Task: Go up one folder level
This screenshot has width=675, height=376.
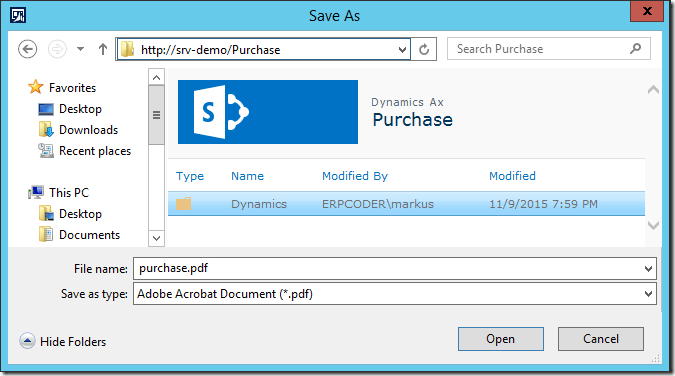Action: (102, 49)
